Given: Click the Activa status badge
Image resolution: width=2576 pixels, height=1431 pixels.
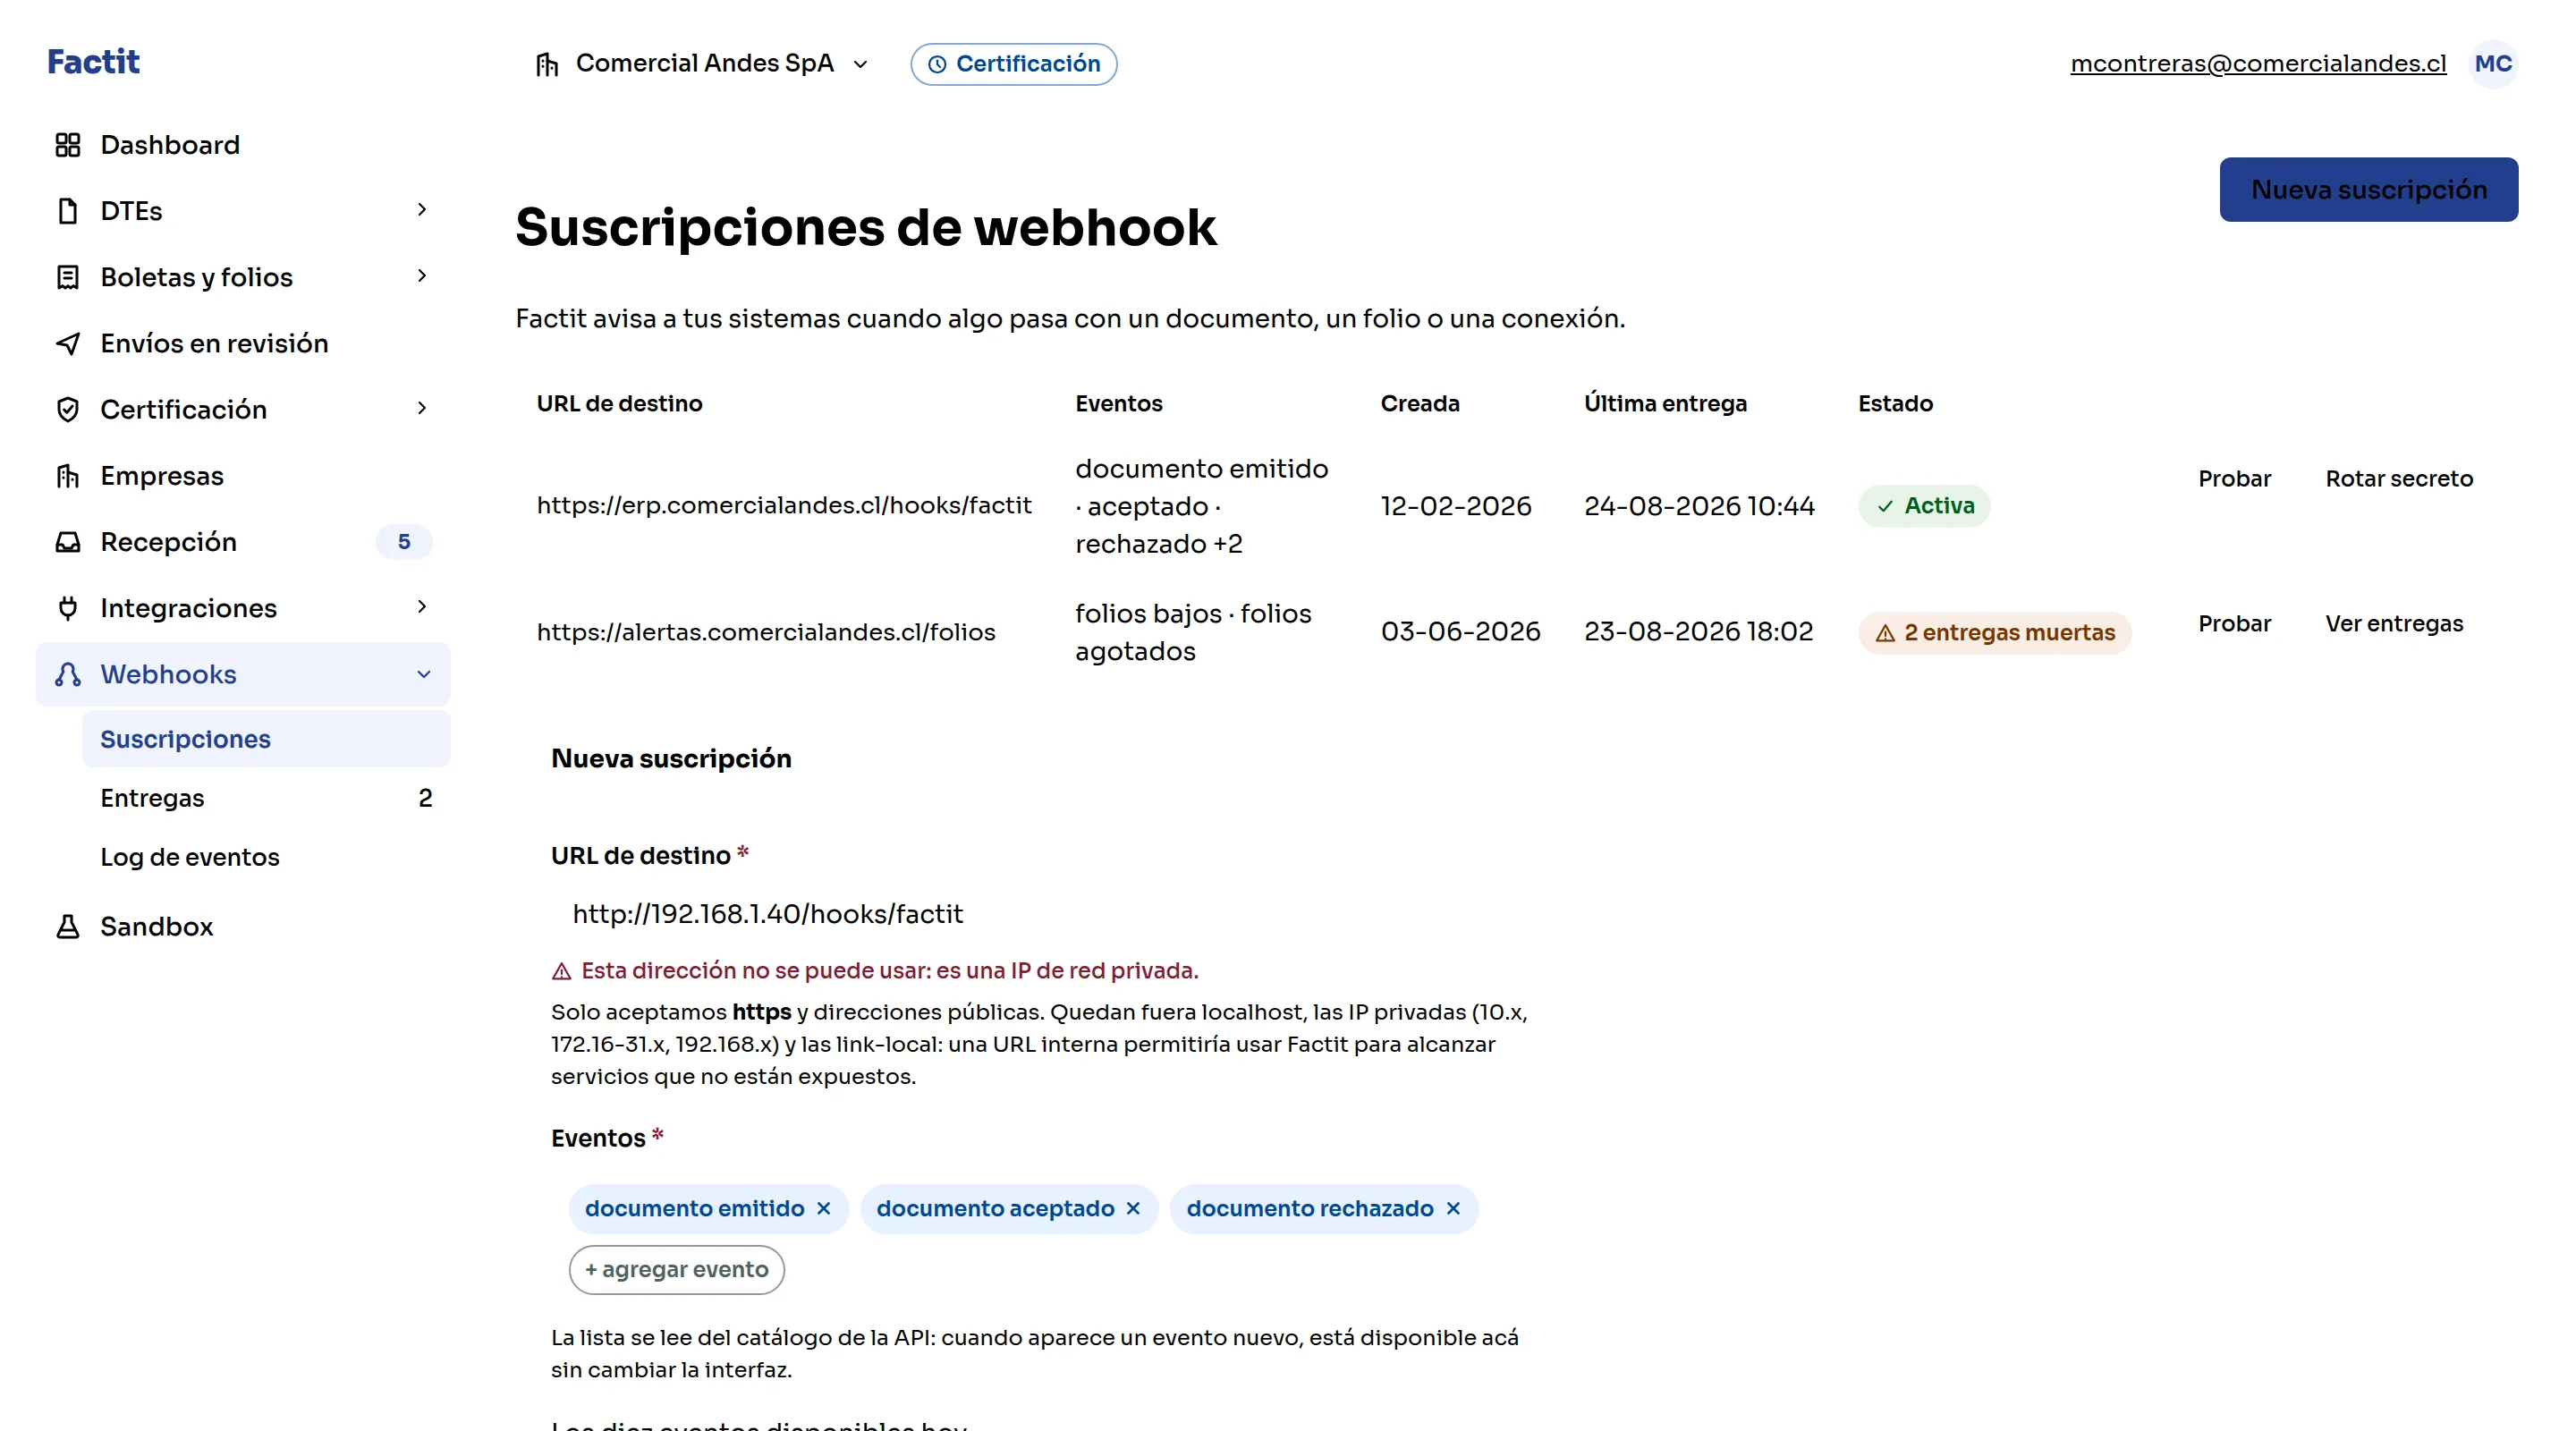Looking at the screenshot, I should [1924, 506].
